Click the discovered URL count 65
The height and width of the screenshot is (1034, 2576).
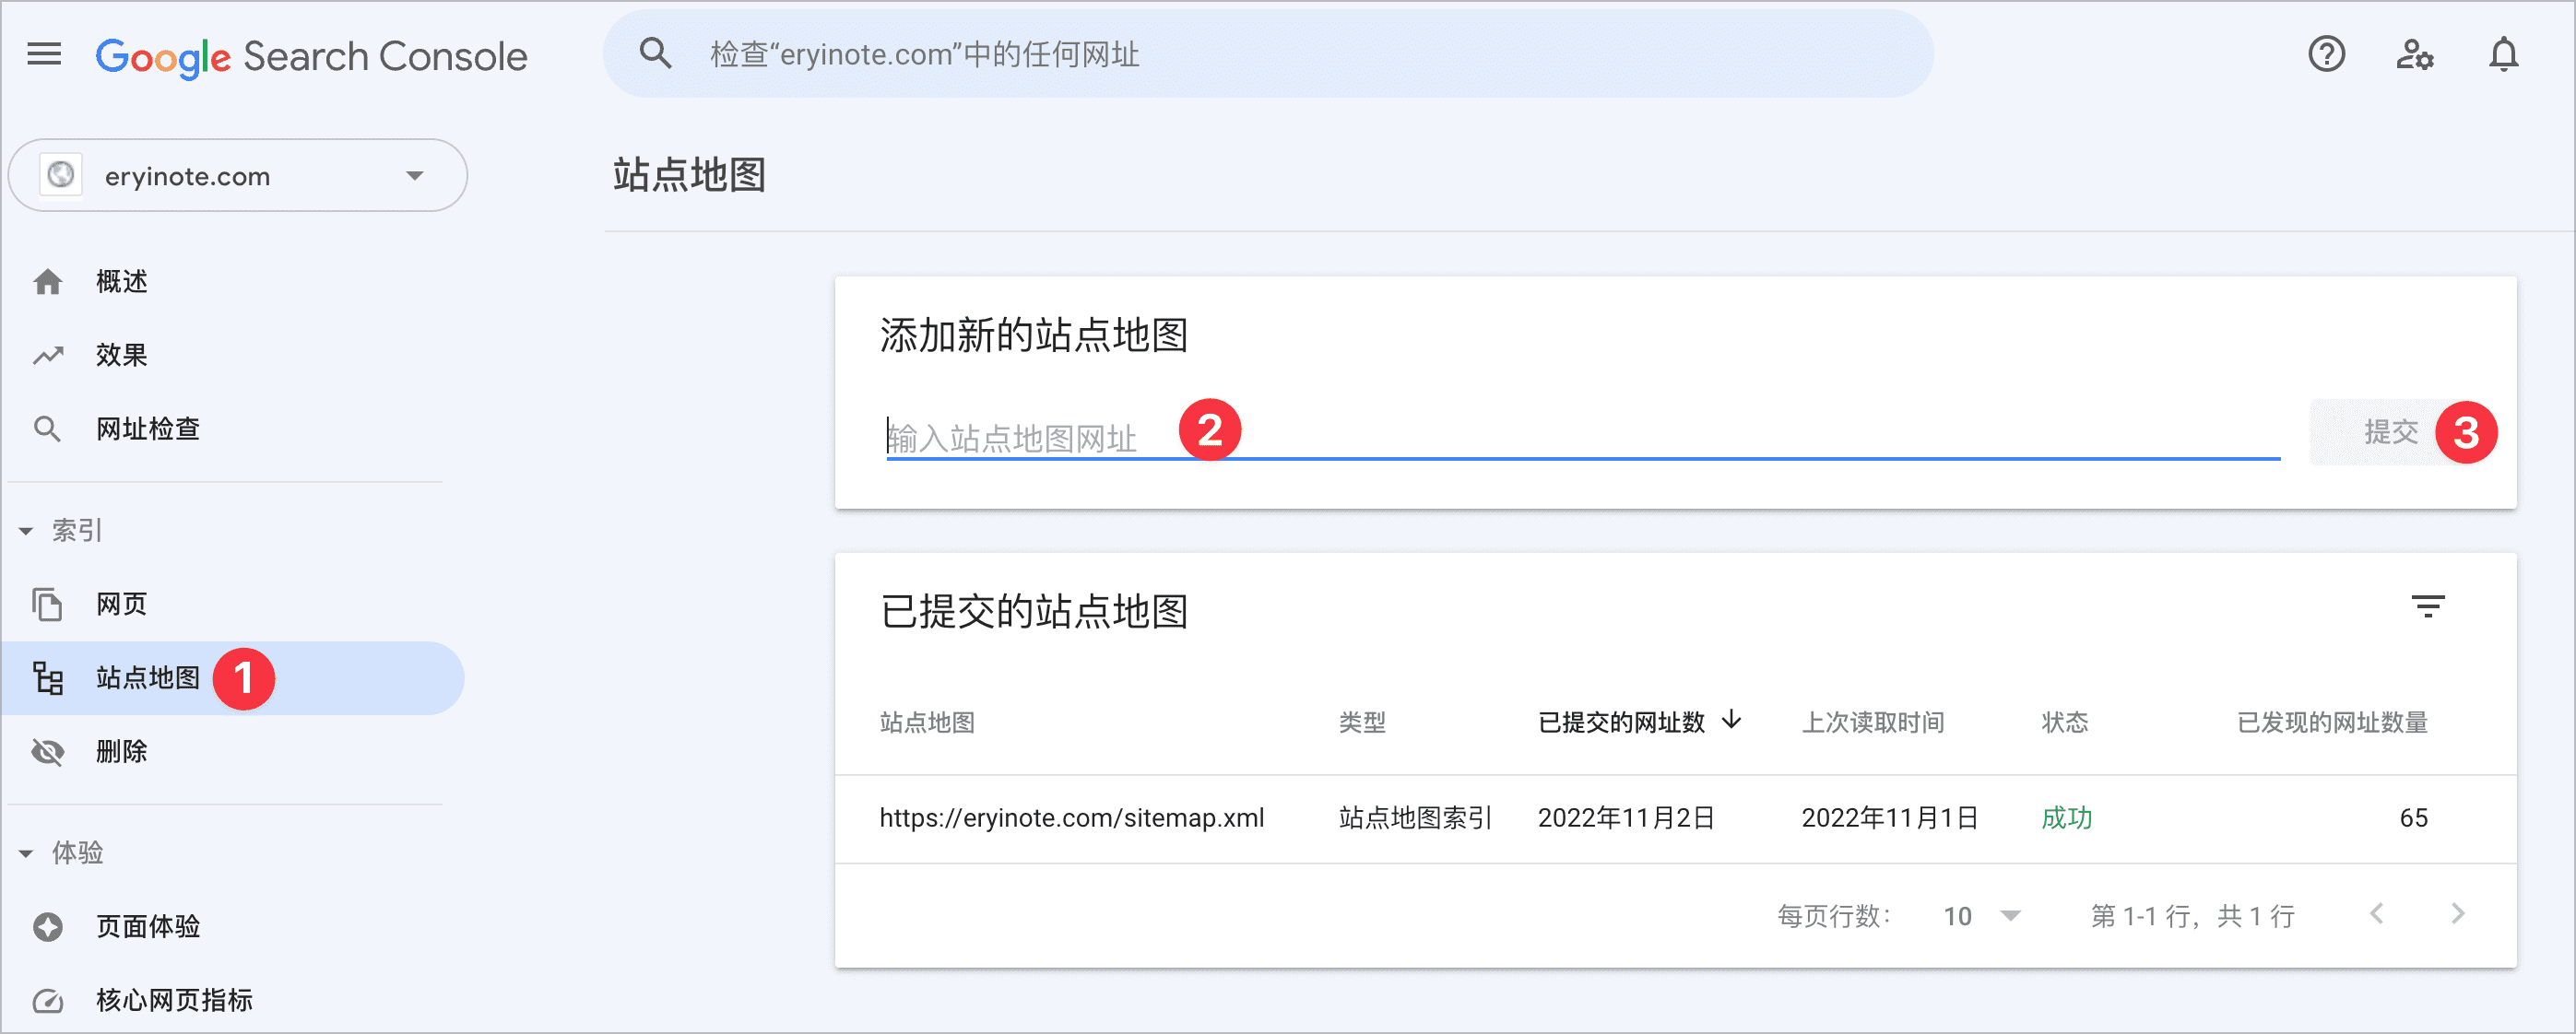click(x=2413, y=818)
